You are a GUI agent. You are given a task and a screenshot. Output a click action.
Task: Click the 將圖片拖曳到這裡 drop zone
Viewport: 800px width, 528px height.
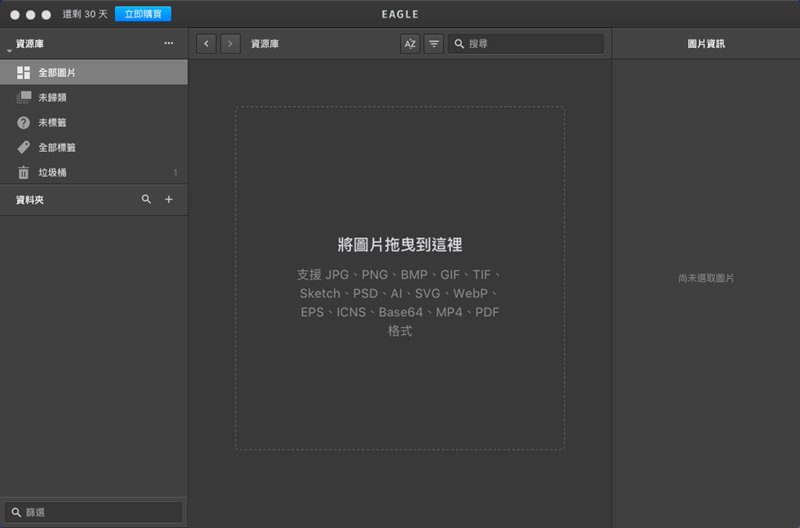400,278
